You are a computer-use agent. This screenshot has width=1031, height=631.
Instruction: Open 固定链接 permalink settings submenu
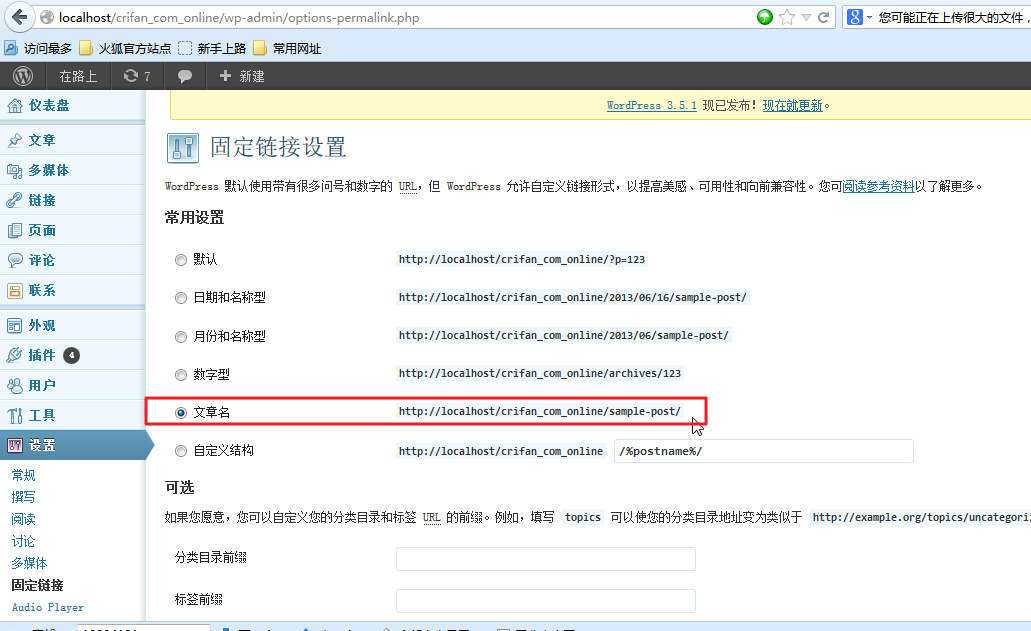[37, 585]
